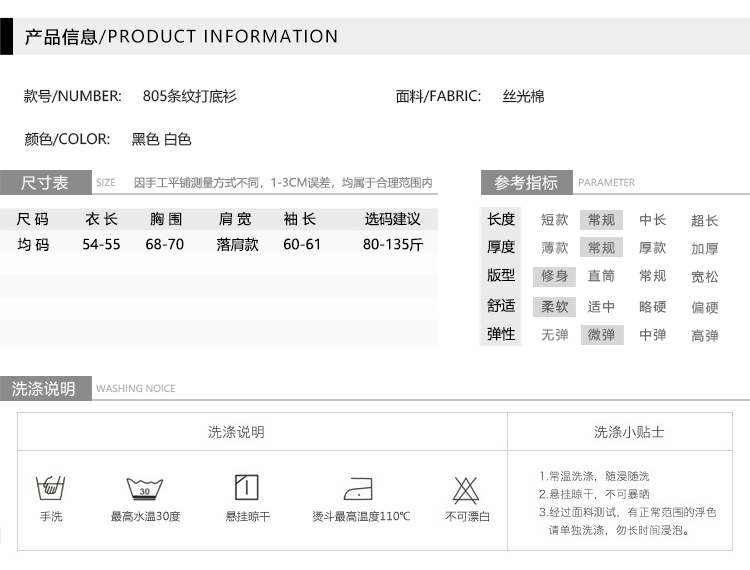The width and height of the screenshot is (750, 570).
Task: Click the 30-degree max water temperature icon
Action: pyautogui.click(x=144, y=489)
